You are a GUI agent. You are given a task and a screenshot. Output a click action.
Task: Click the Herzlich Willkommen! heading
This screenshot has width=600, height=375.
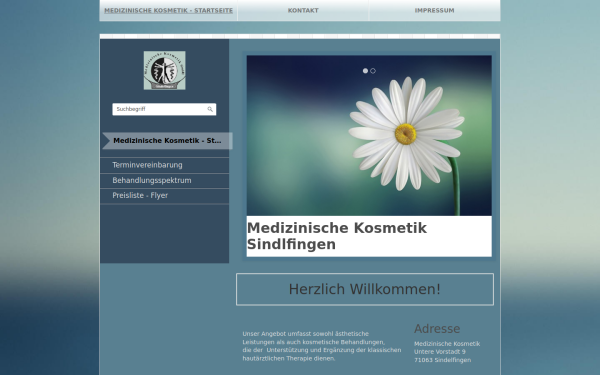pos(365,289)
